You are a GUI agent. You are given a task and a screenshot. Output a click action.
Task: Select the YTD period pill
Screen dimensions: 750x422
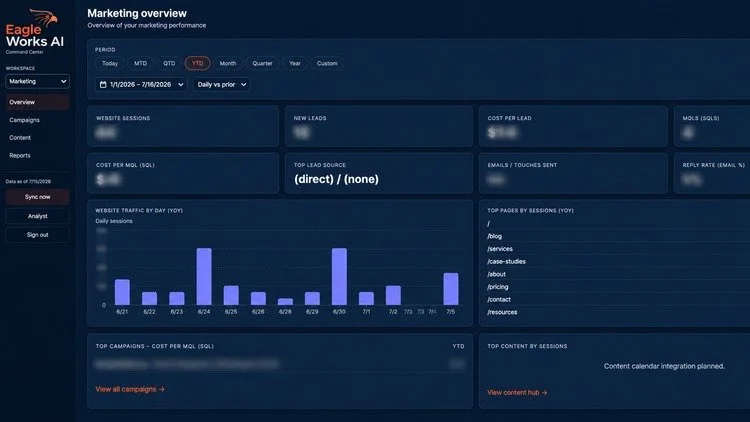point(198,63)
